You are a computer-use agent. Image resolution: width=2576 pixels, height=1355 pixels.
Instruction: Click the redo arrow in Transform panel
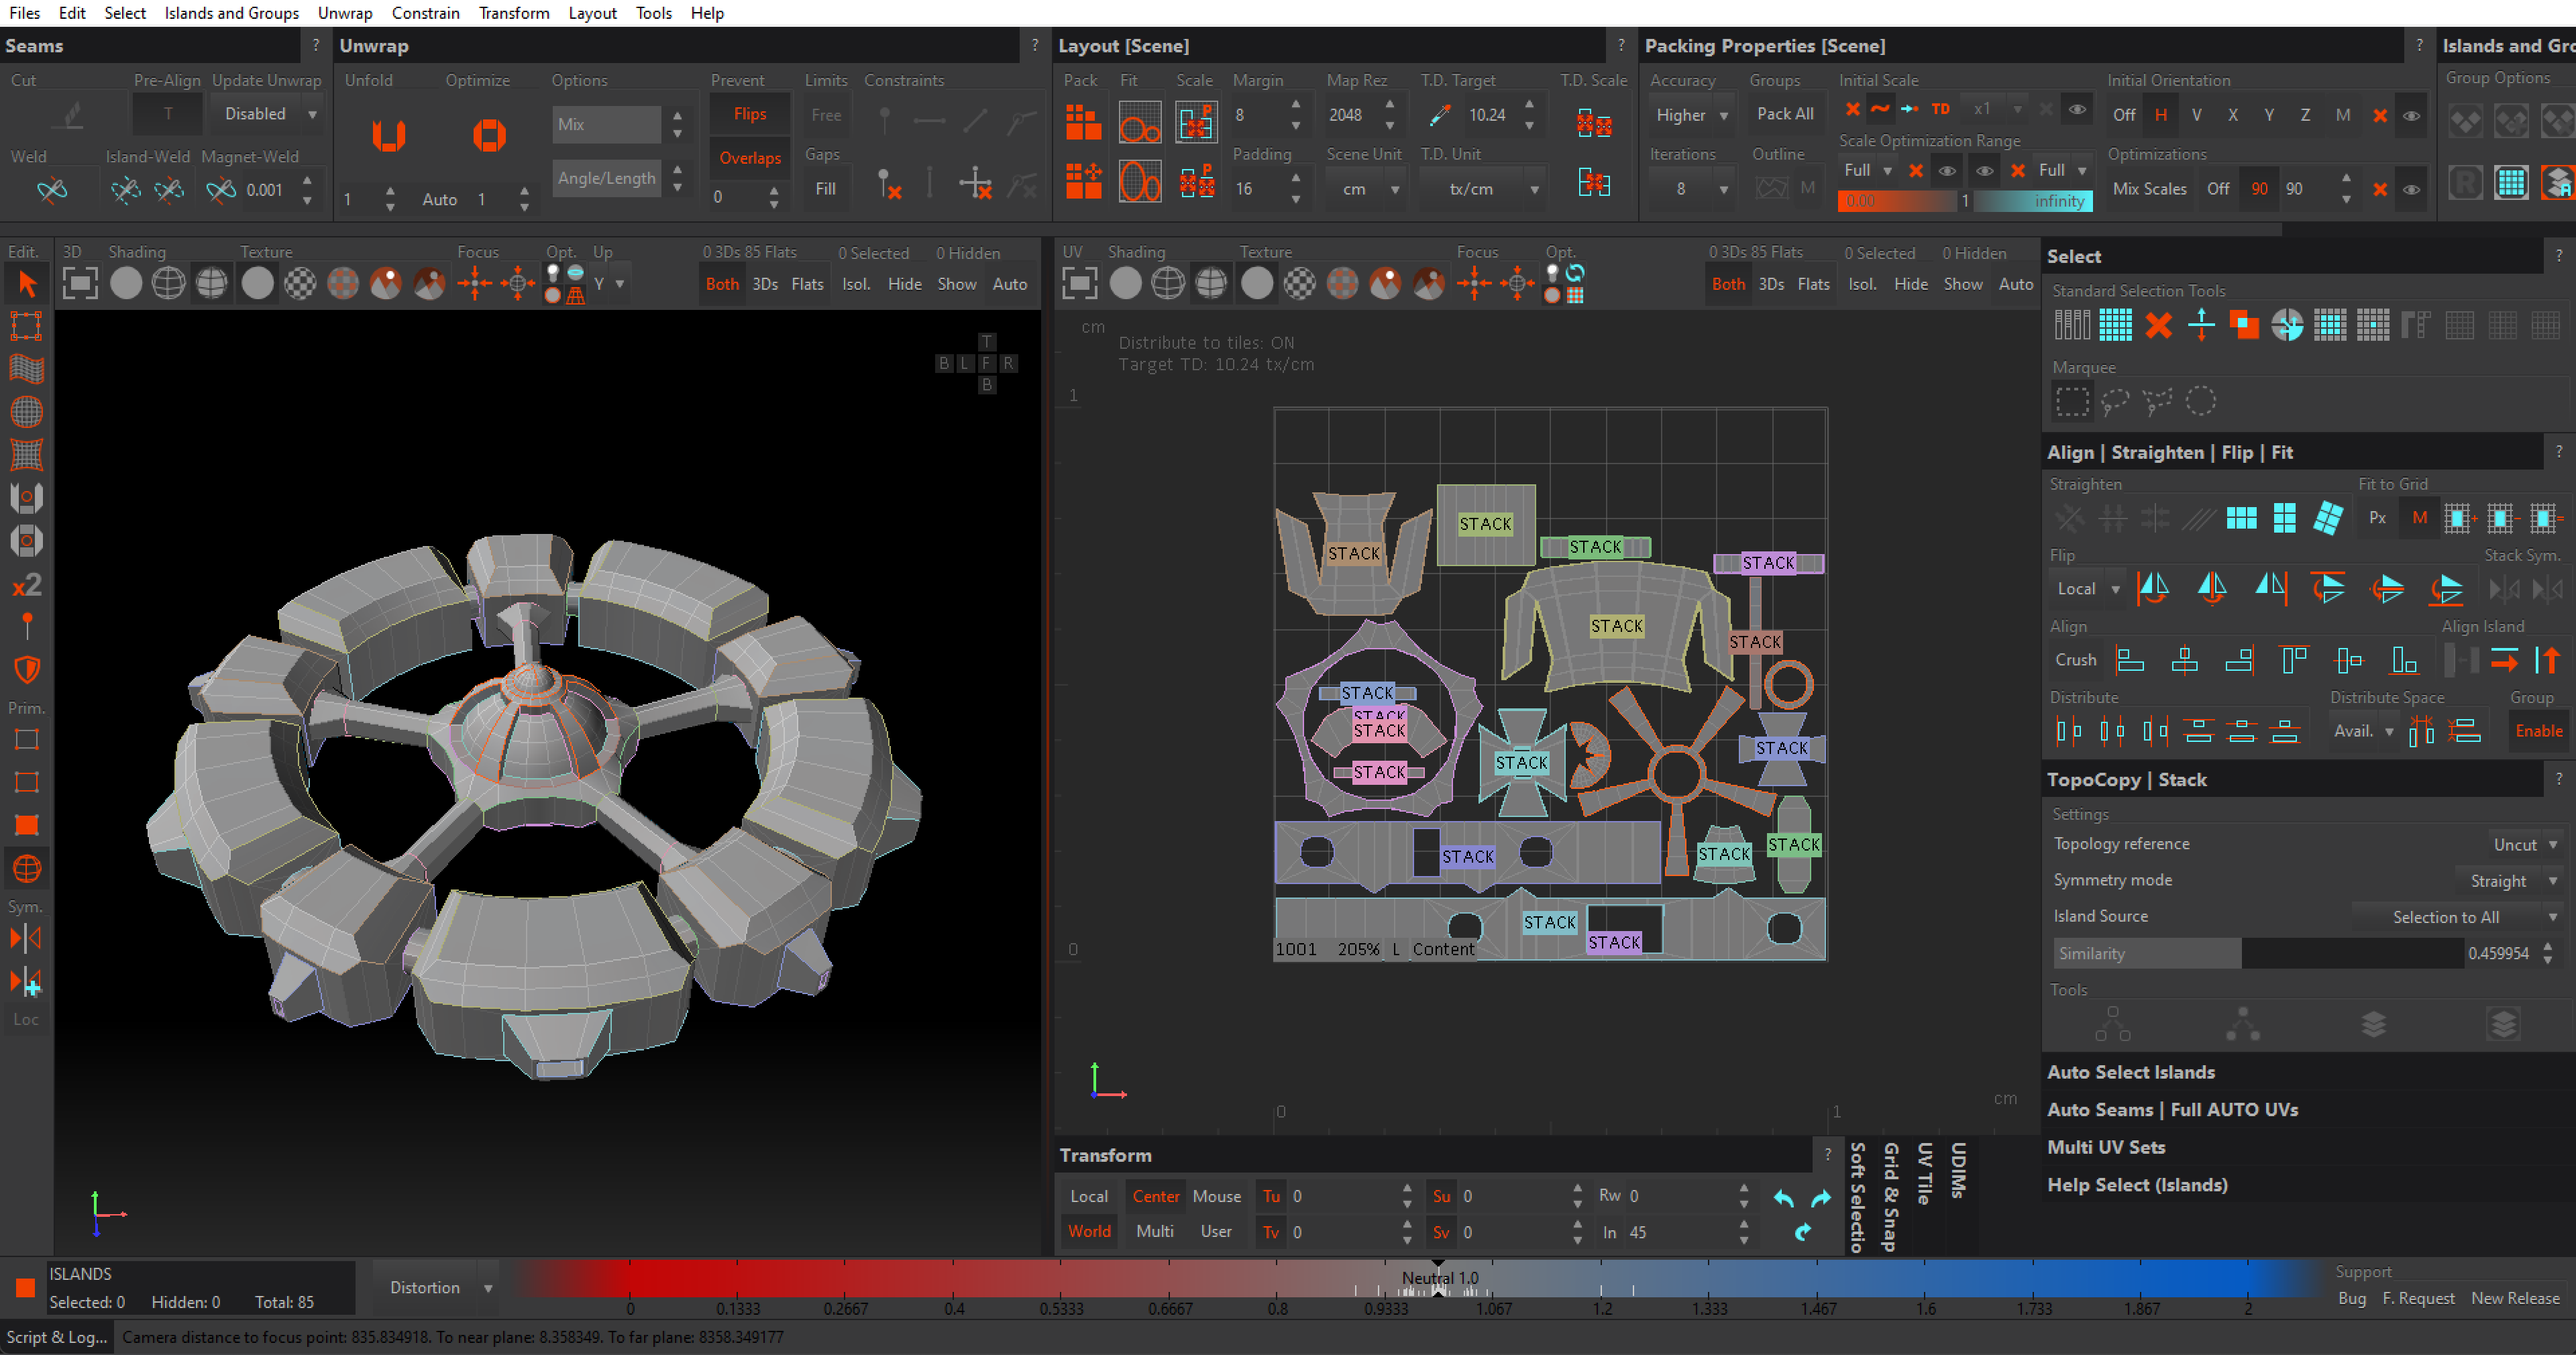point(1821,1197)
